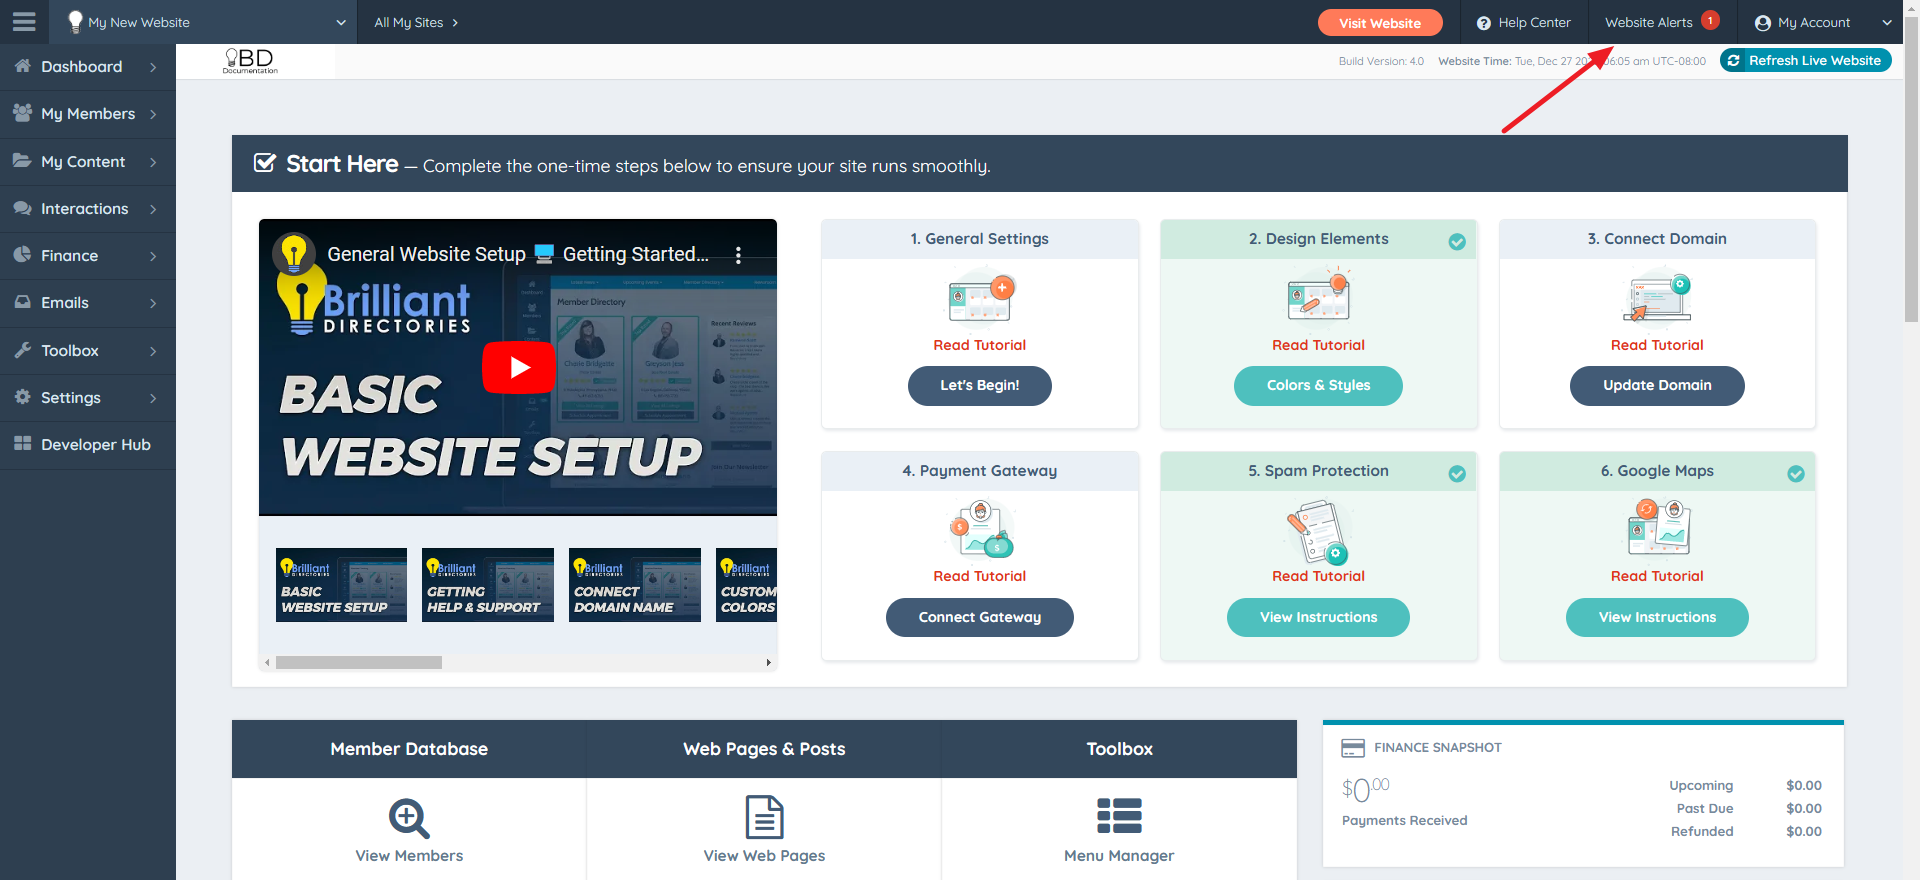
Task: Select the Toolbox tab header
Action: point(1119,749)
